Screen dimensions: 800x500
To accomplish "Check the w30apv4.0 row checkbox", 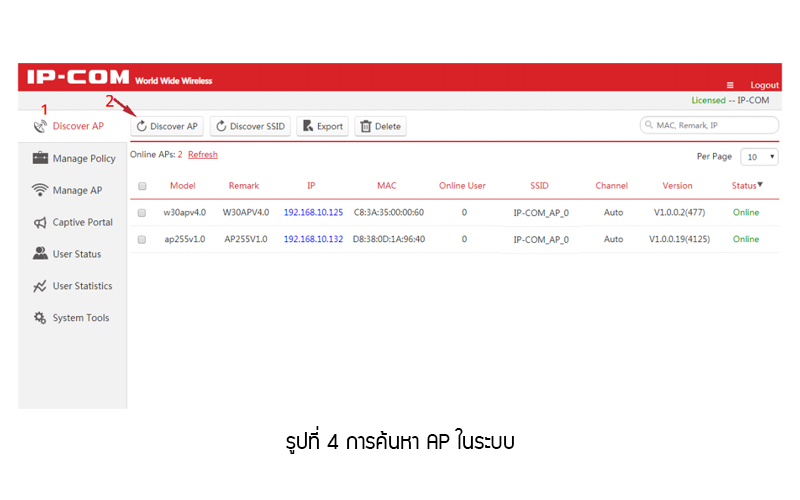I will tap(142, 213).
